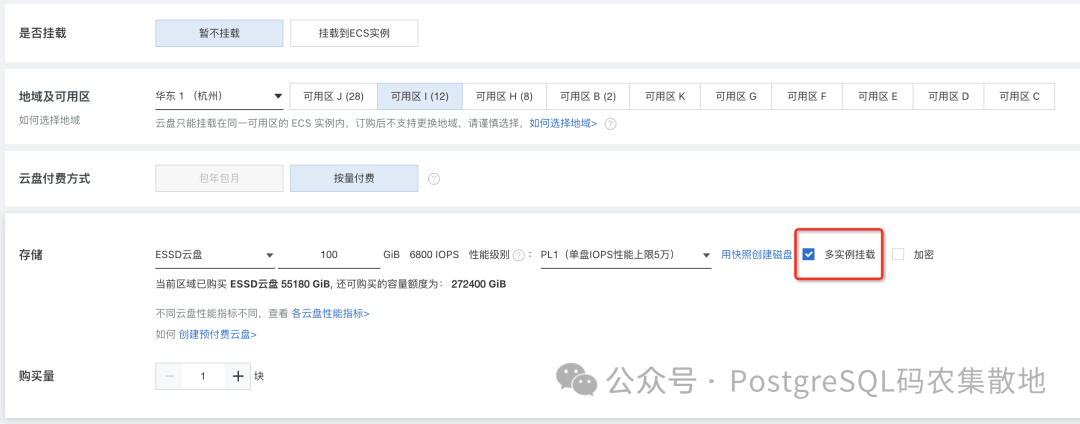The height and width of the screenshot is (424, 1080).
Task: Open the 如何选择地域> link
Action: (x=563, y=124)
